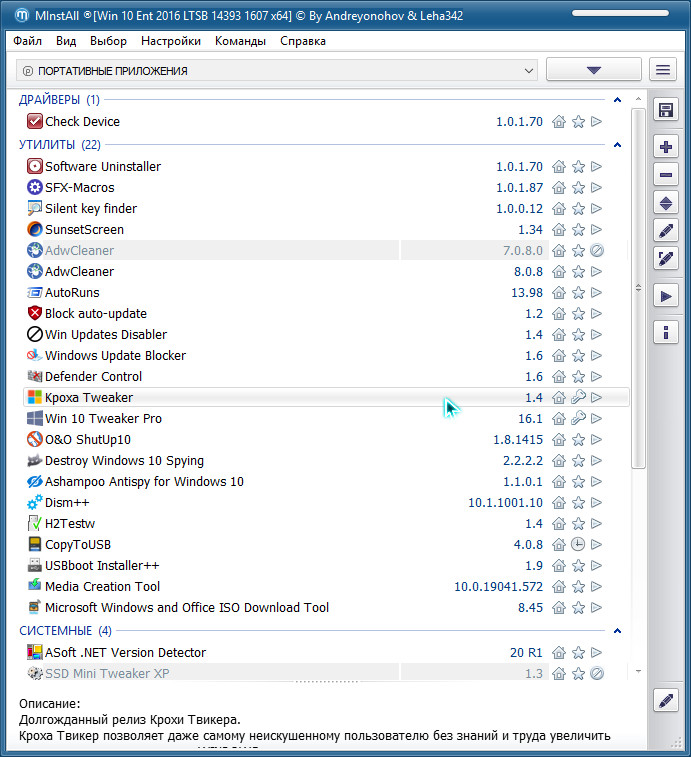Click the home icon for Silent key finder

(x=559, y=209)
